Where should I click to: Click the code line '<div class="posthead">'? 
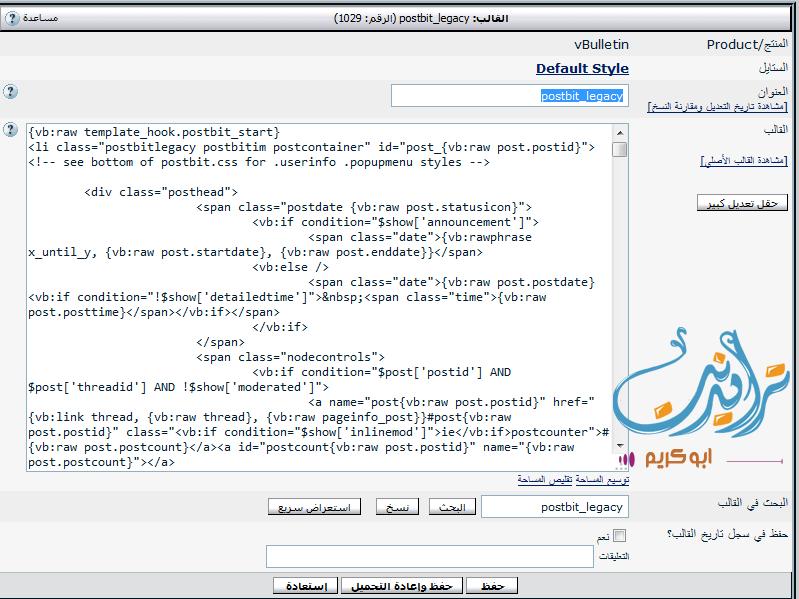(x=161, y=192)
